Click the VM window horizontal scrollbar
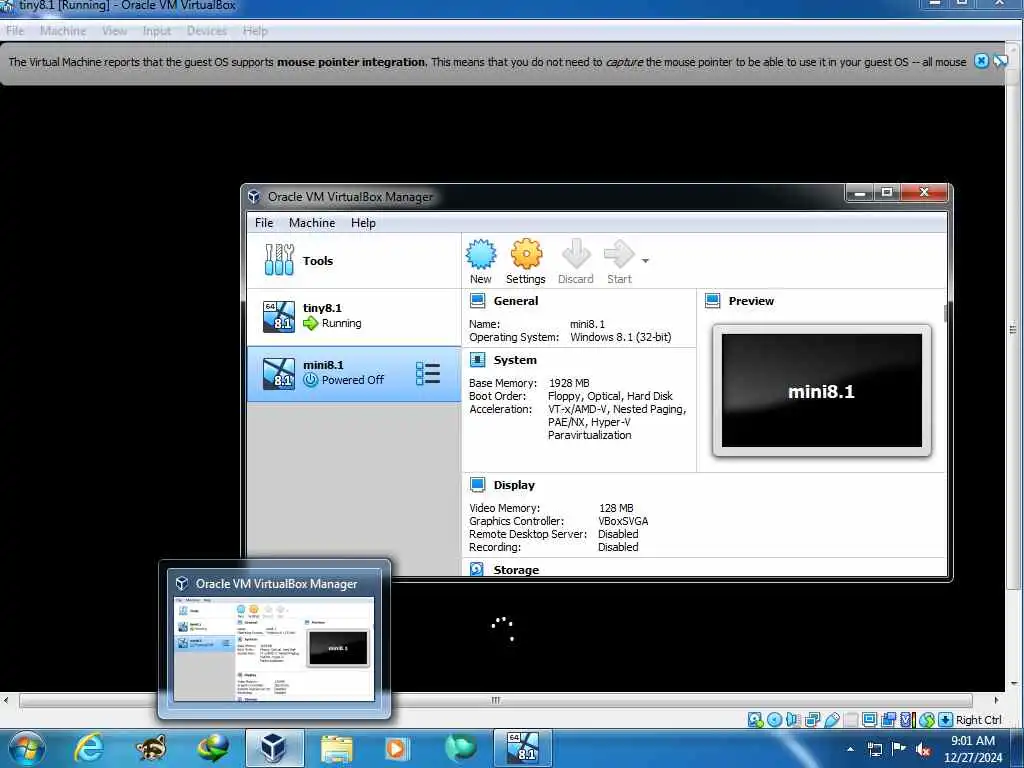1024x768 pixels. (496, 700)
